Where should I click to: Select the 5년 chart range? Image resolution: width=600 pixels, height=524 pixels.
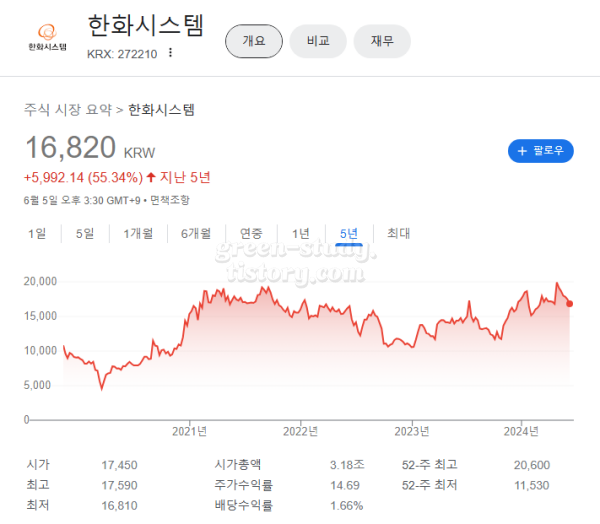[x=349, y=233]
